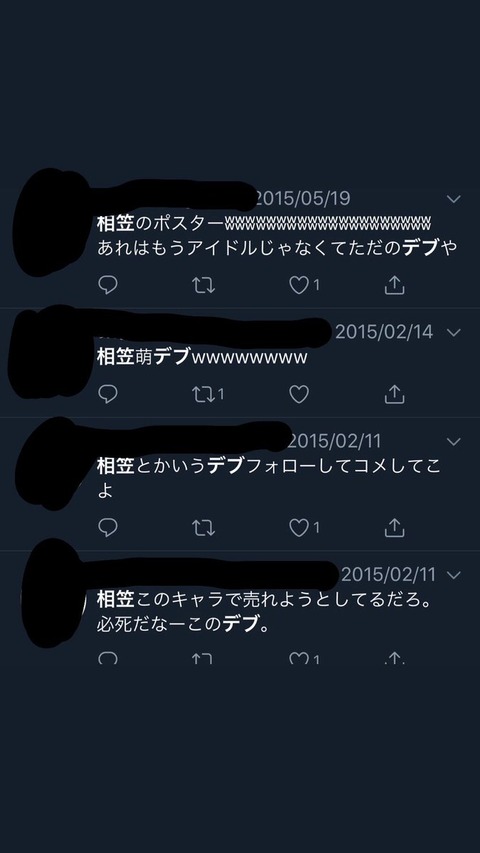
Task: Share the 2015/05/19 tweet
Action: [395, 285]
